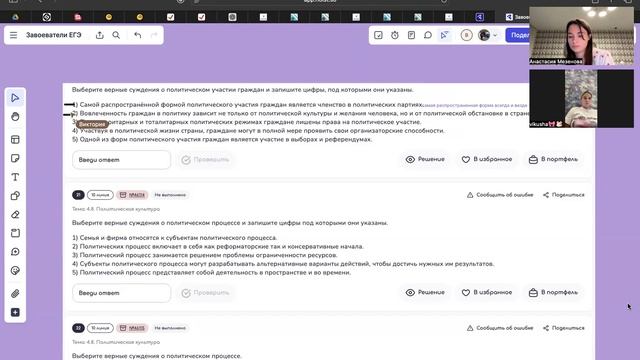Click the answer field of task 21
Screen dimensions: 640x360
122,293
